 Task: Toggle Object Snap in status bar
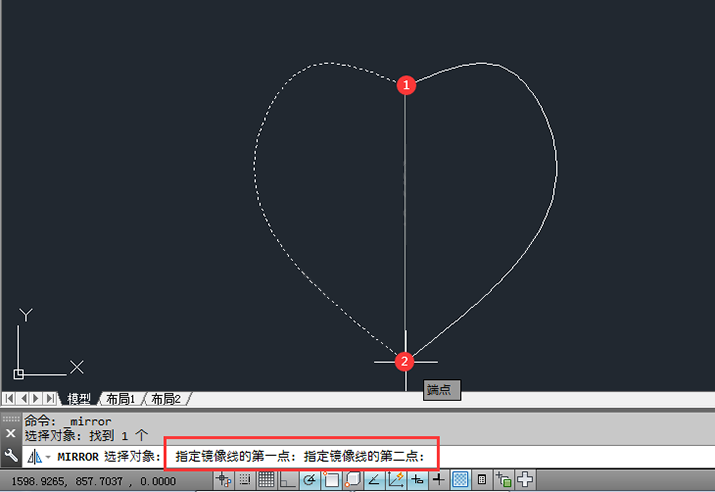pos(331,480)
